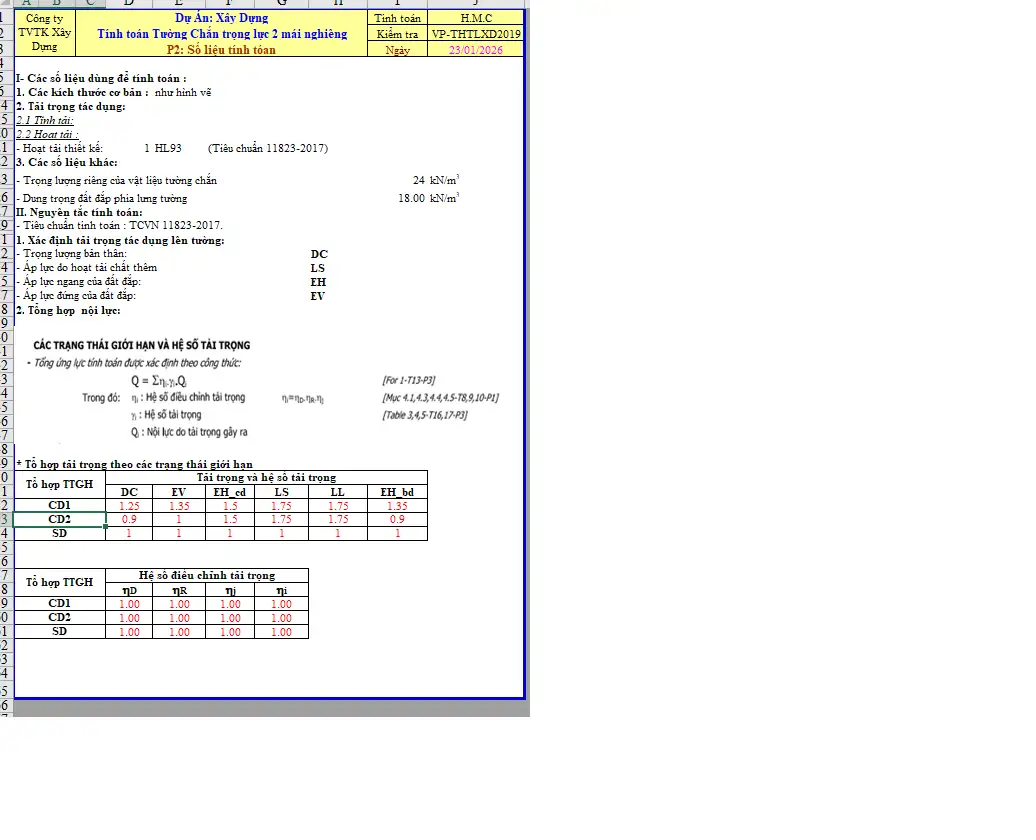
Task: Select the date cell 23/01/2026
Action: coord(476,49)
